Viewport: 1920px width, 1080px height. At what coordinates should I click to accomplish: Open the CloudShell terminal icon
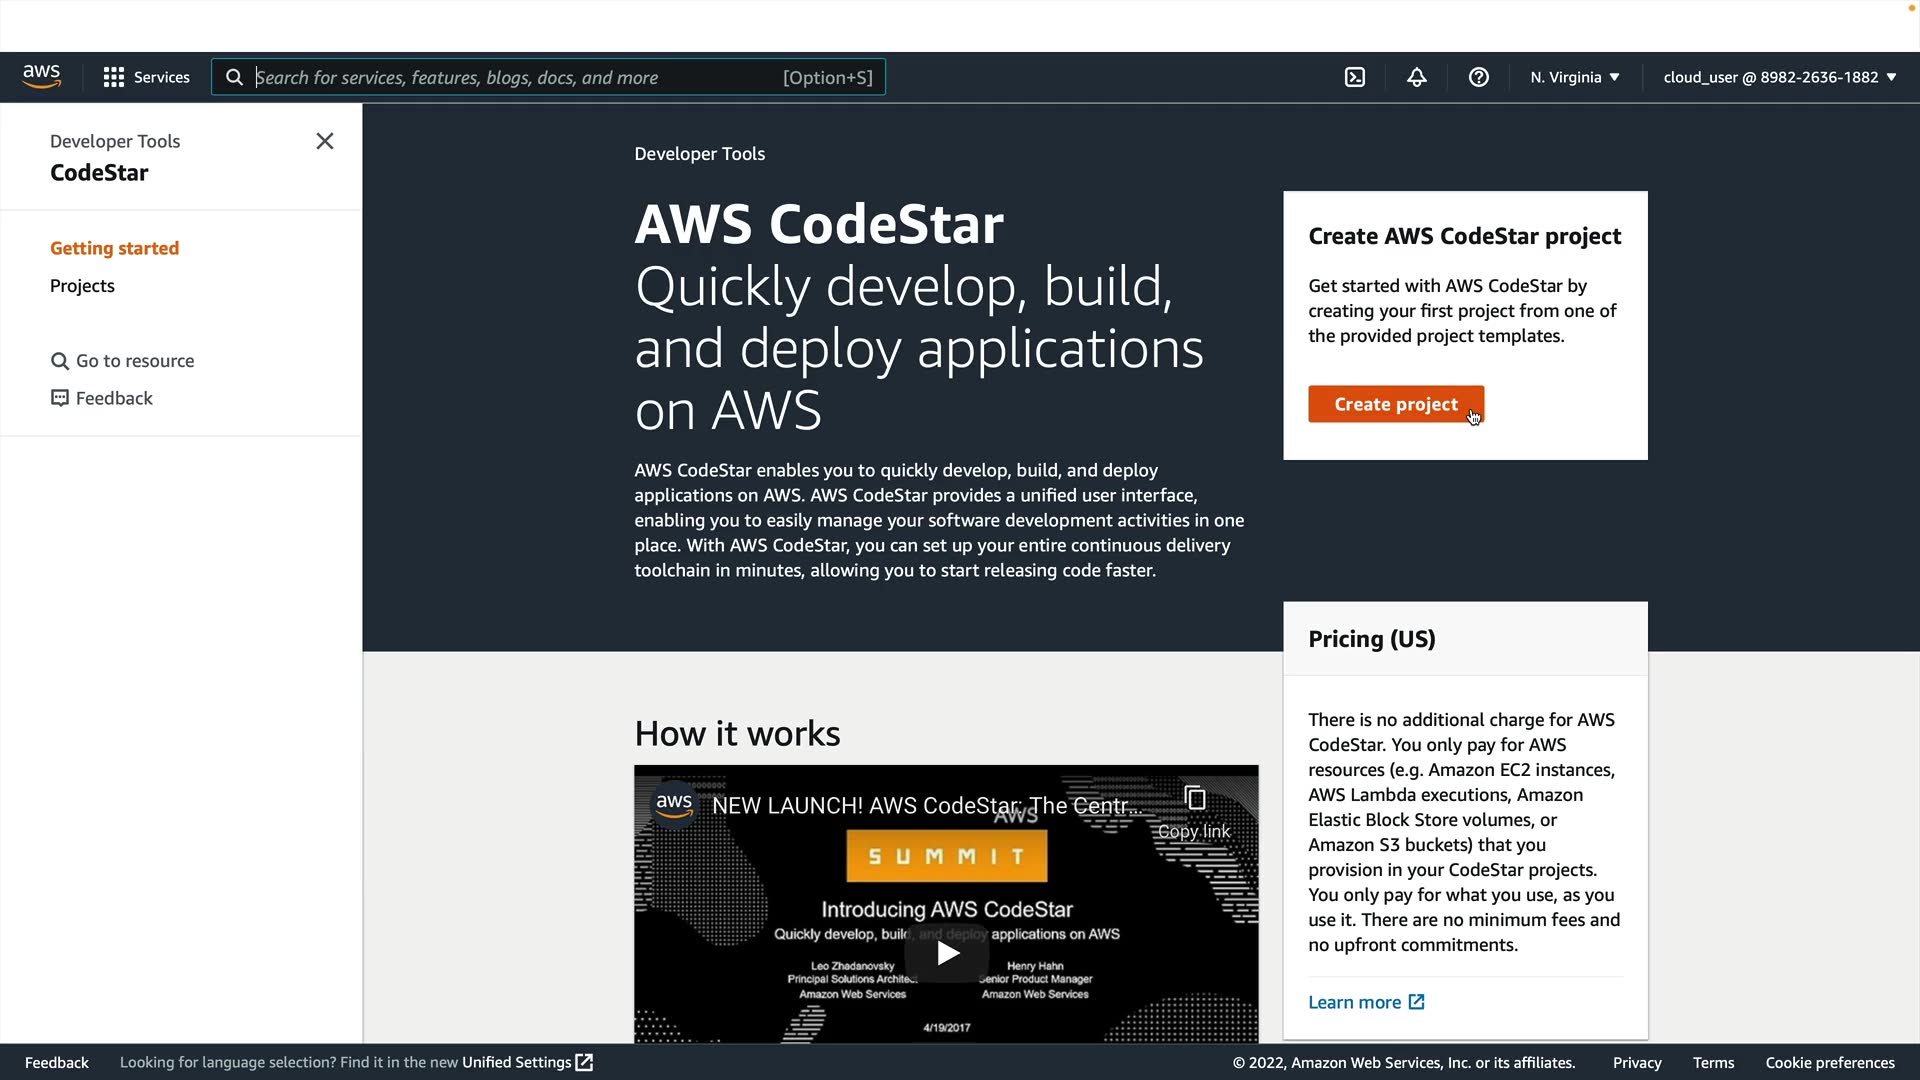(1354, 77)
